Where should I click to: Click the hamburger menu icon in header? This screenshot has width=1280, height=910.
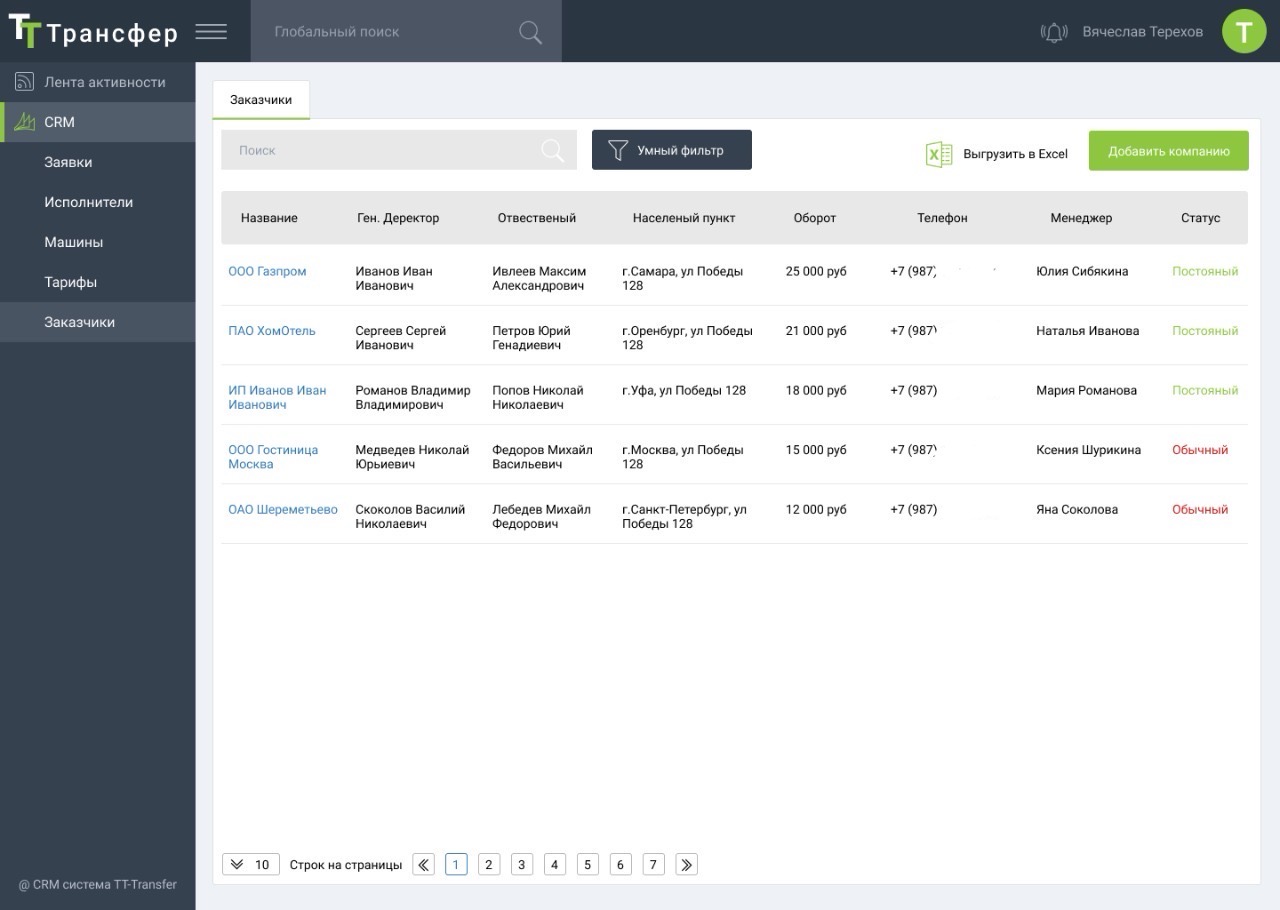211,32
